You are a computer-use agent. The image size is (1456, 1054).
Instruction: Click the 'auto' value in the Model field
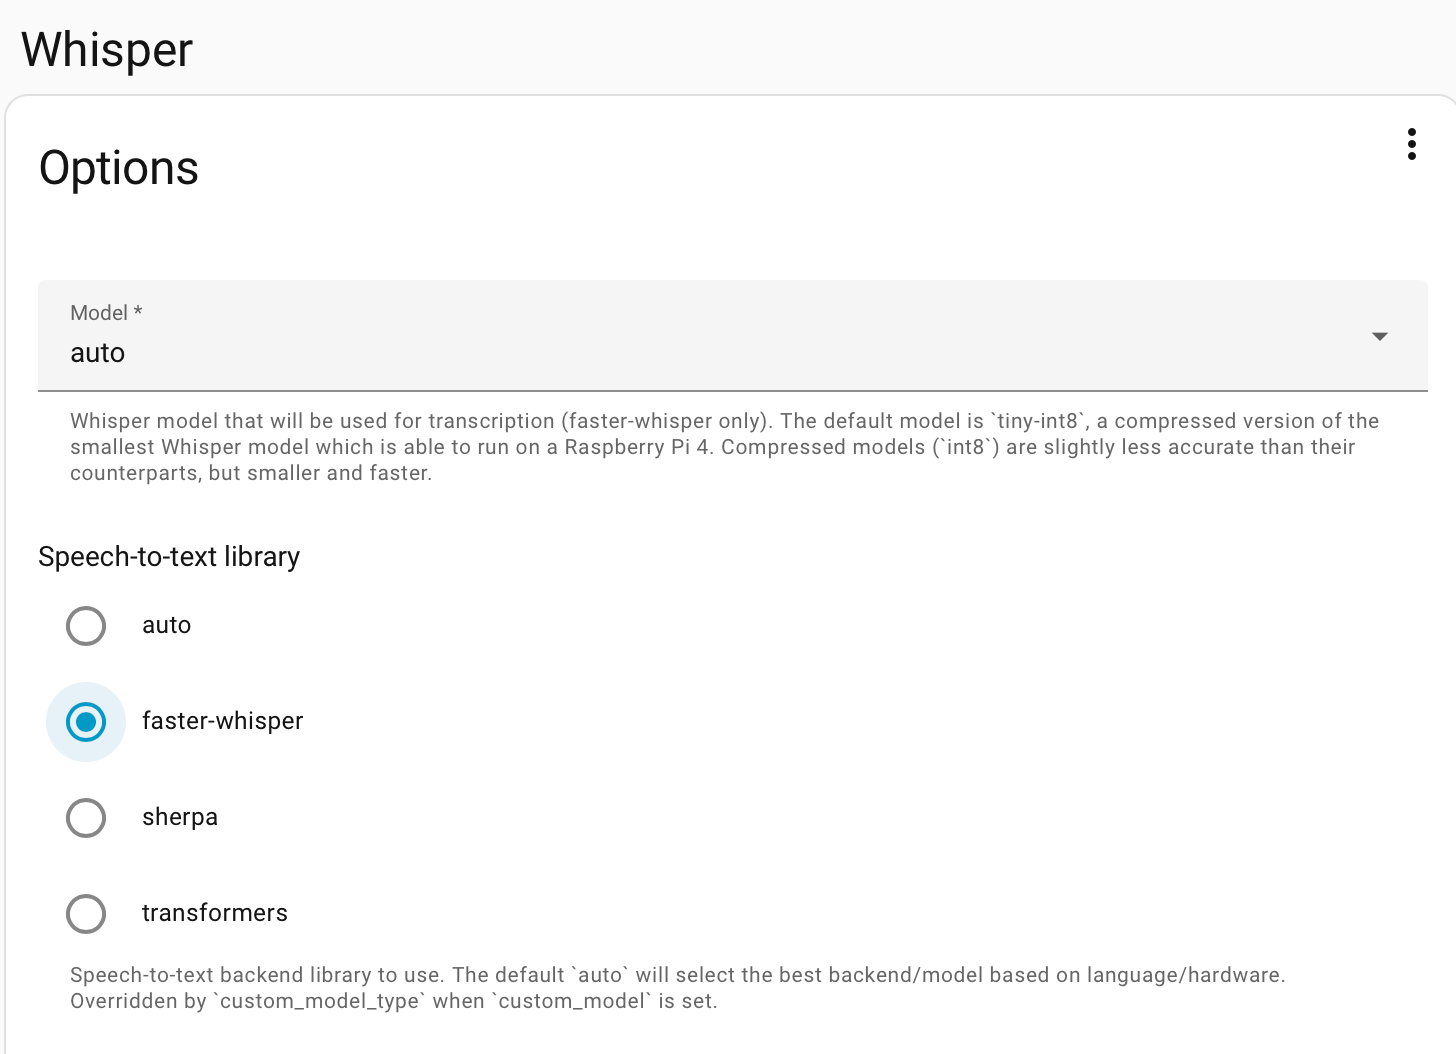(97, 353)
